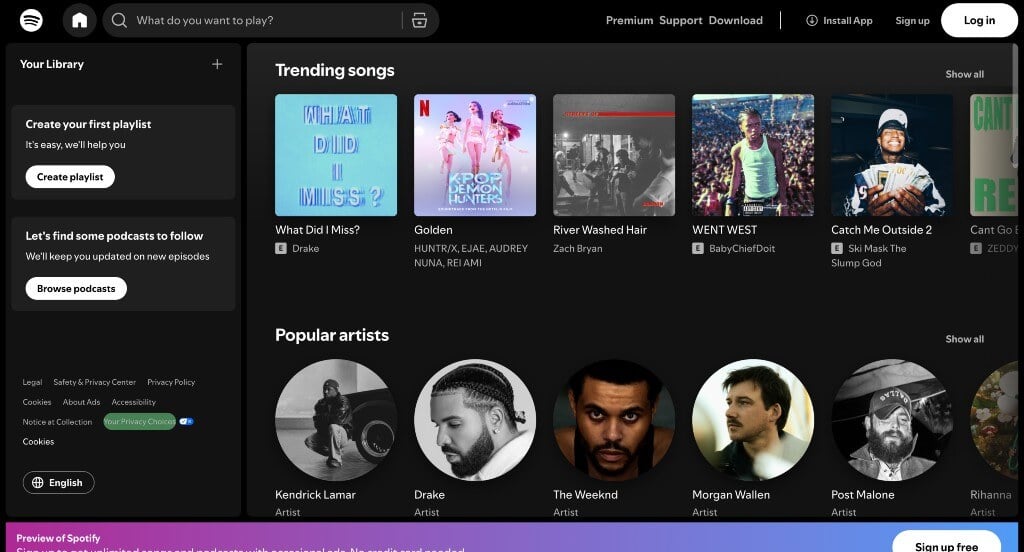The image size is (1024, 552).
Task: Open The Weeknd artist photo
Action: pos(614,420)
